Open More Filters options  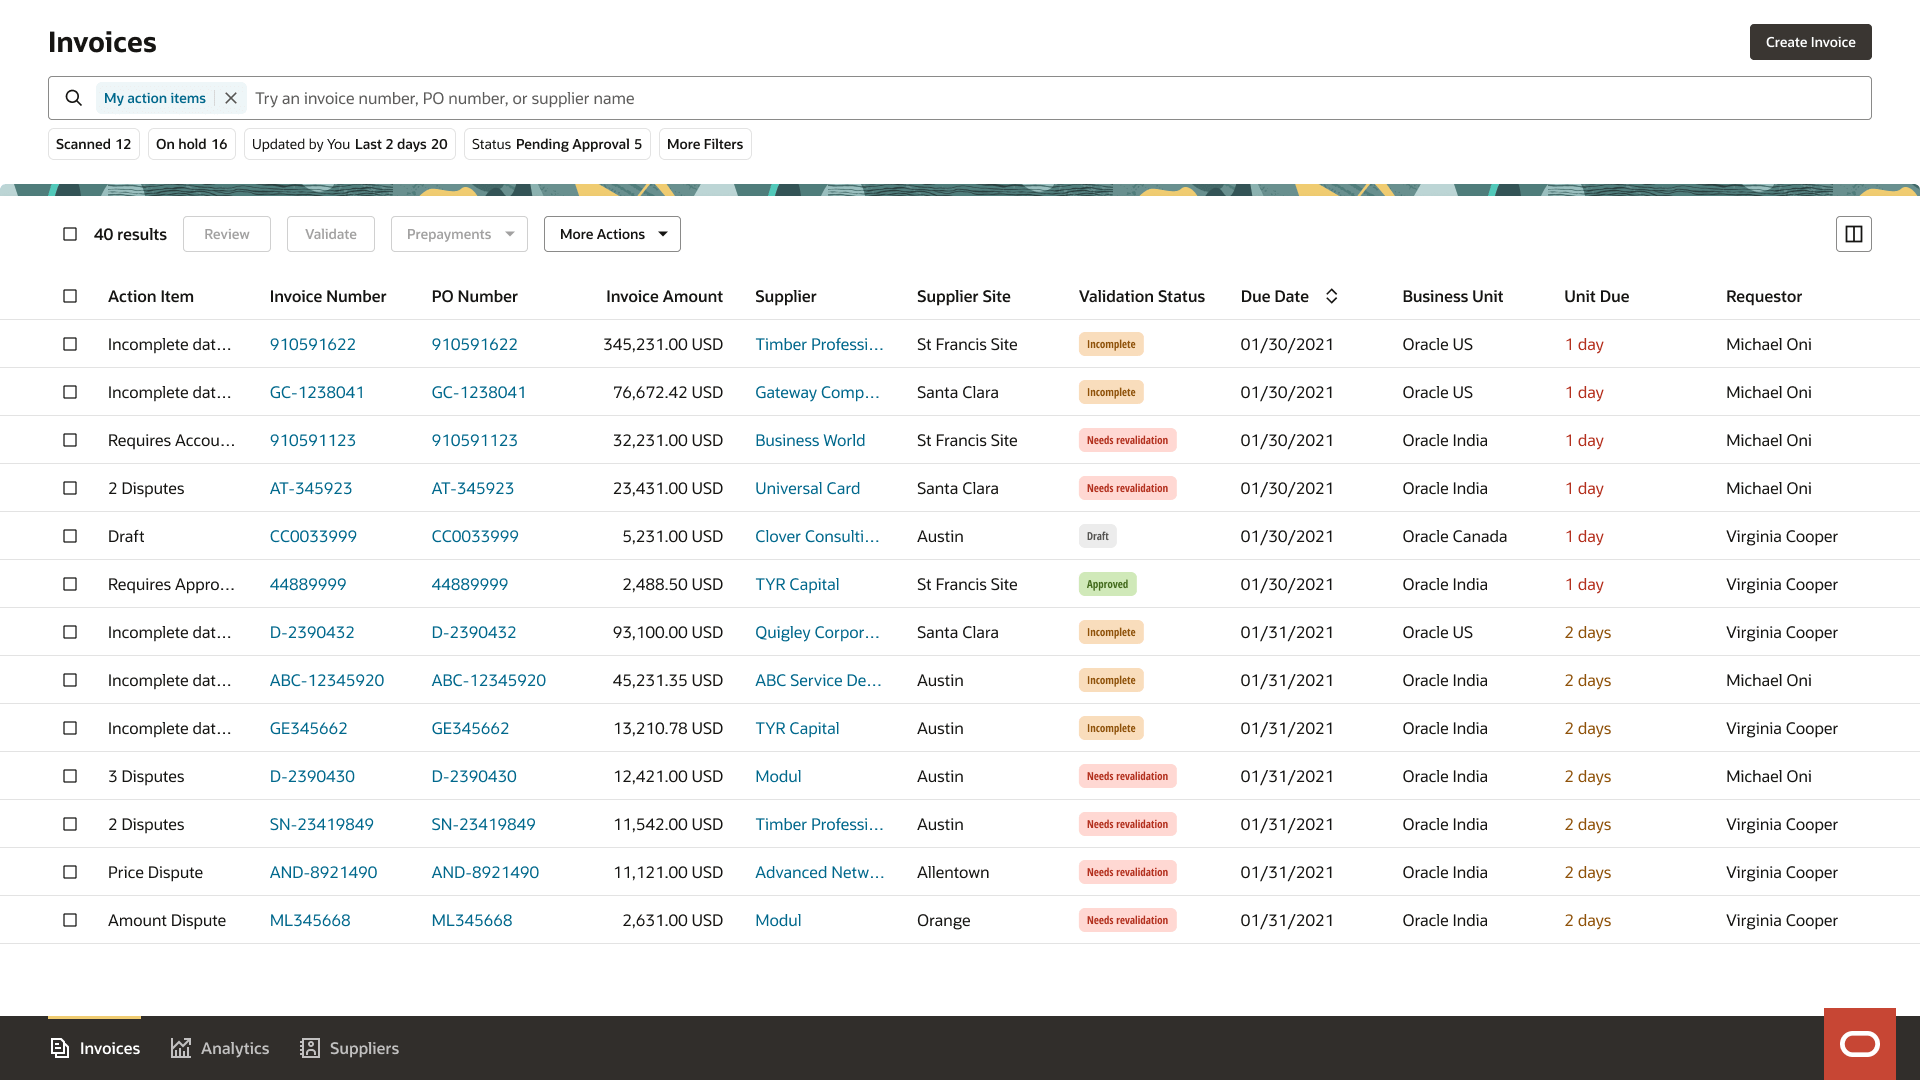coord(704,144)
